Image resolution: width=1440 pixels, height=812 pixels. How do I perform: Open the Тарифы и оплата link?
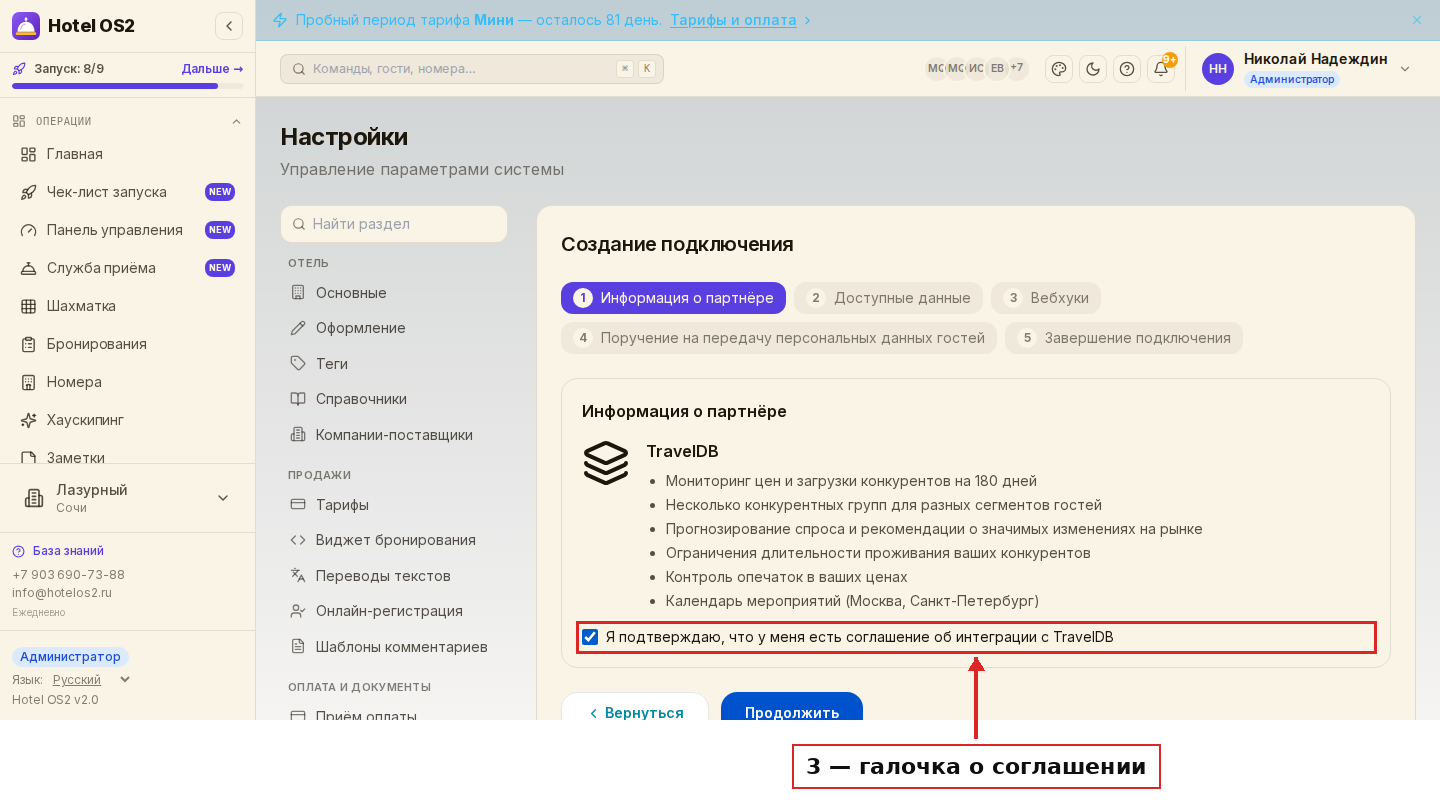[x=733, y=20]
